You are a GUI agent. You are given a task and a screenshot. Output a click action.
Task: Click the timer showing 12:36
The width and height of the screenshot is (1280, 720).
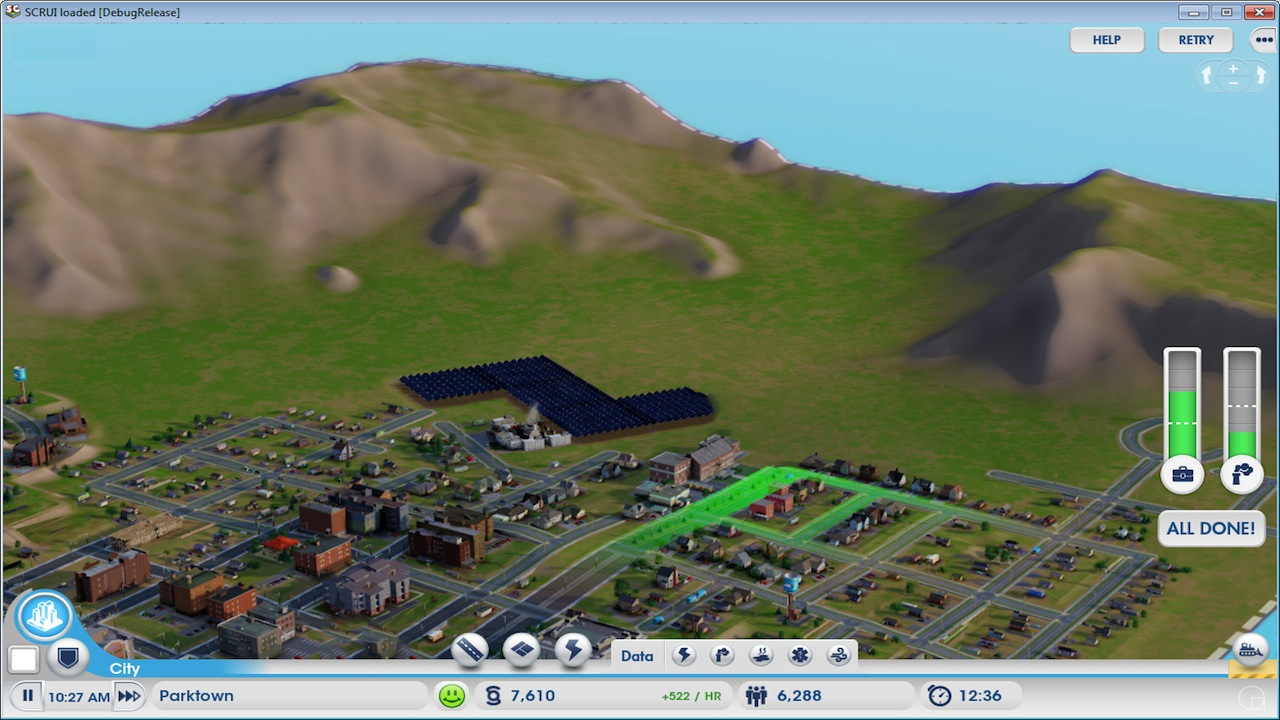[x=971, y=696]
